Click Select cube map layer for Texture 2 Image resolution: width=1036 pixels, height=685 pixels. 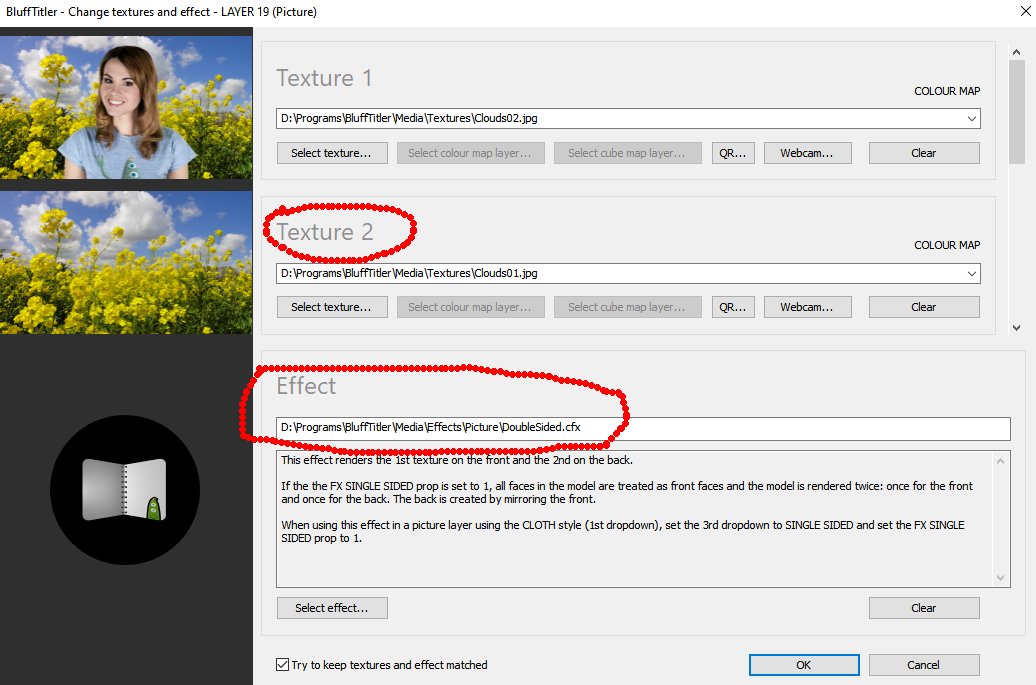(x=628, y=306)
